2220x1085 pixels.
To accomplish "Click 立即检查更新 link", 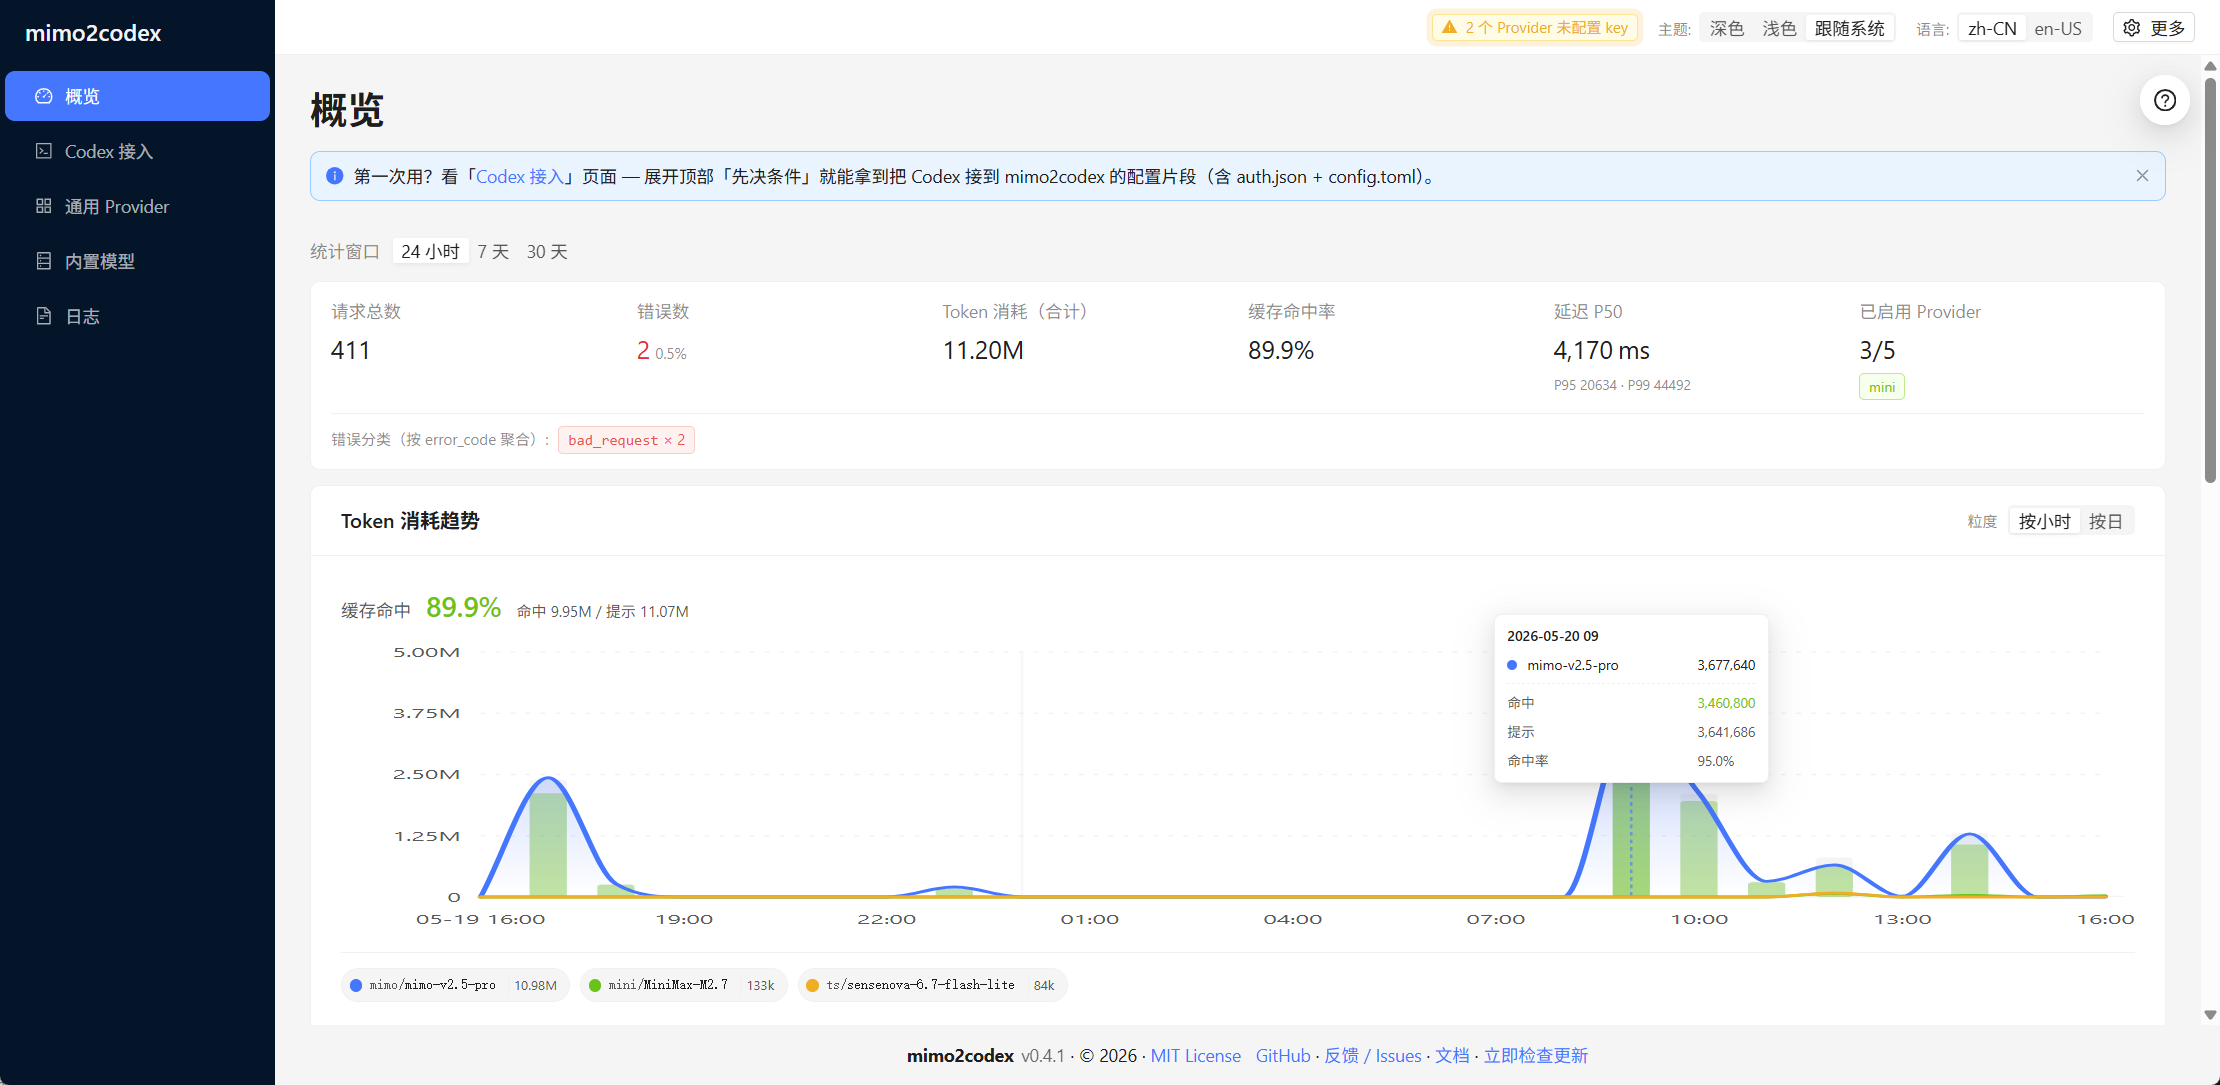I will [x=1535, y=1055].
